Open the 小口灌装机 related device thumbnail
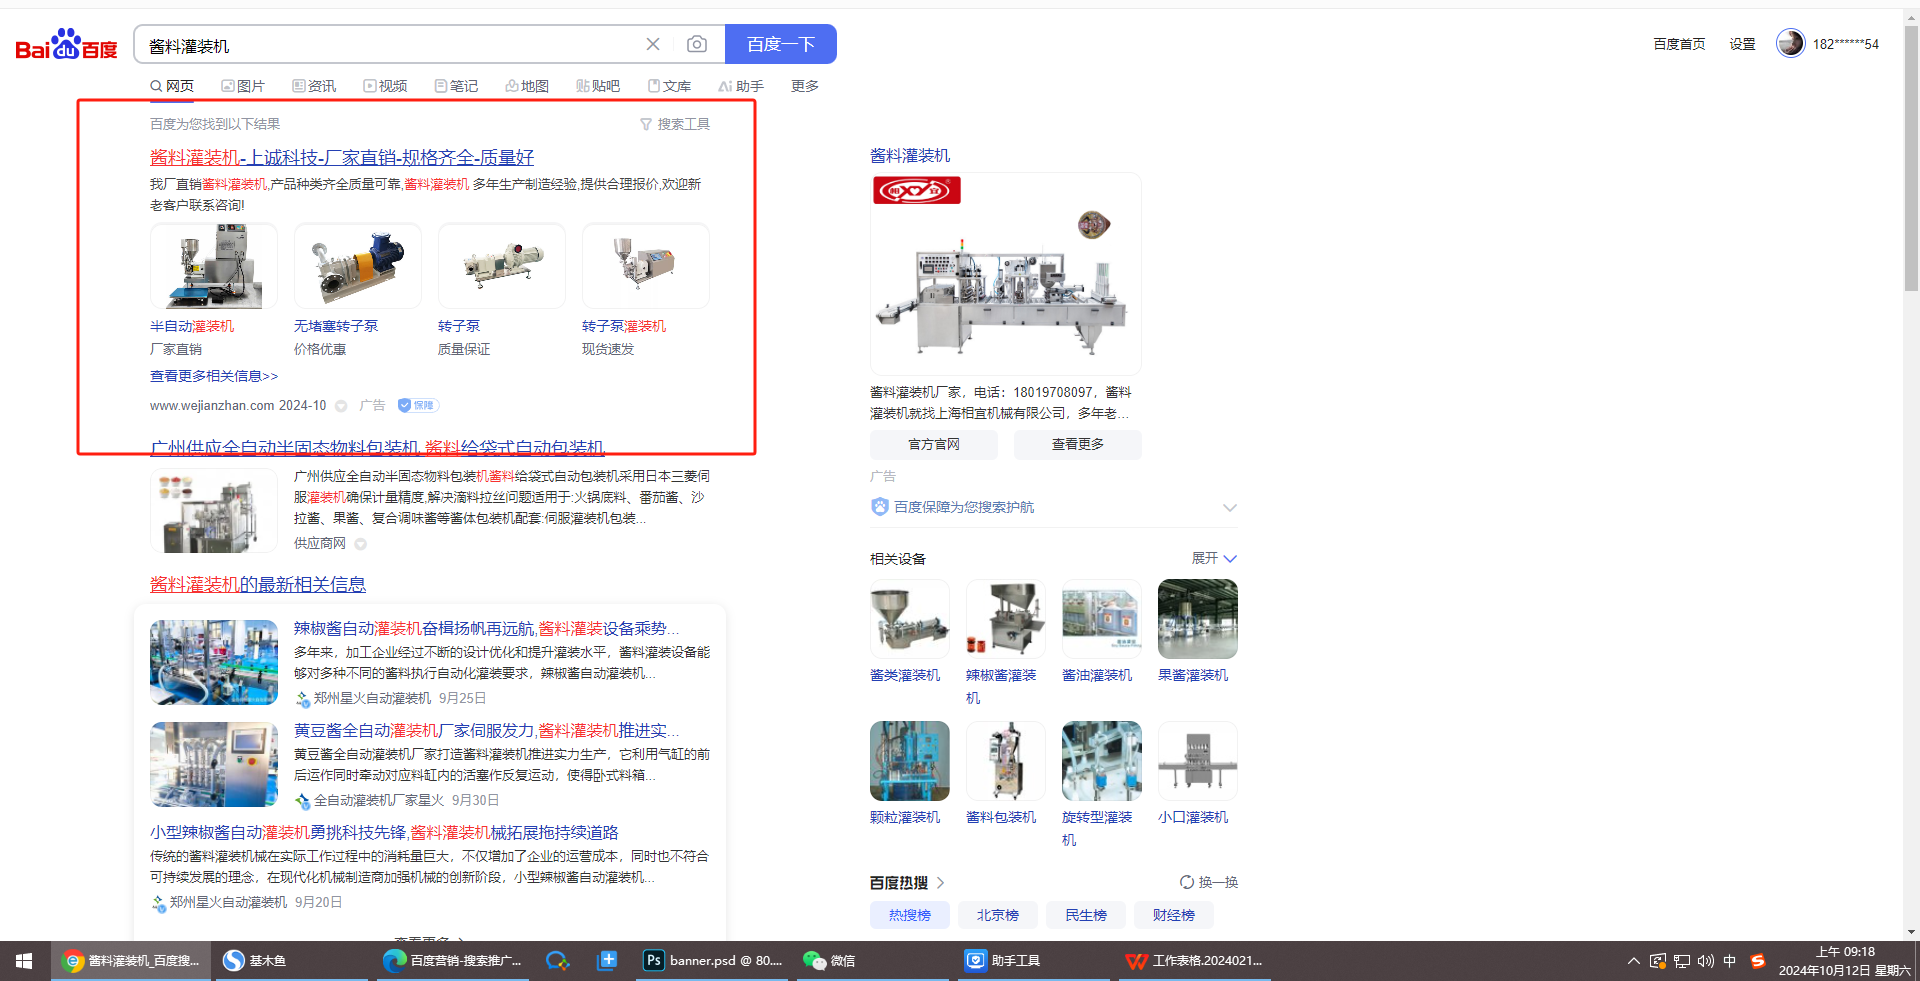The width and height of the screenshot is (1920, 981). (x=1198, y=761)
